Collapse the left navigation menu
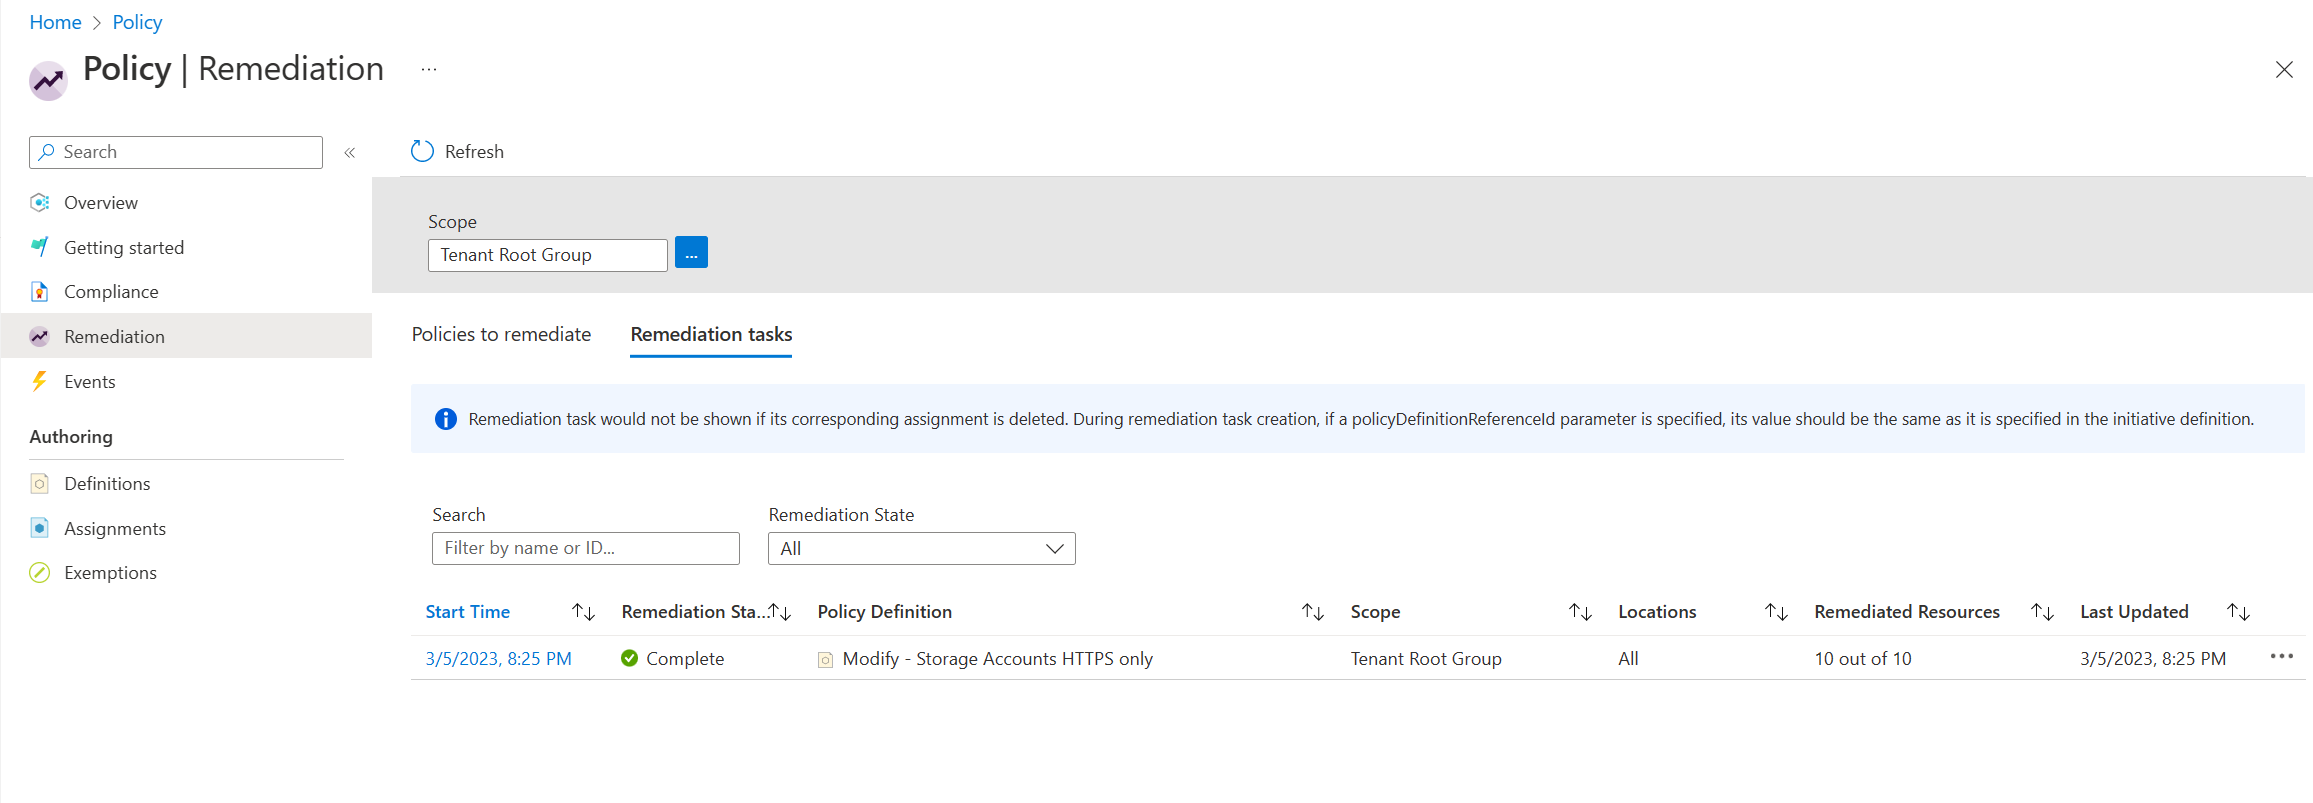2313x803 pixels. [350, 153]
